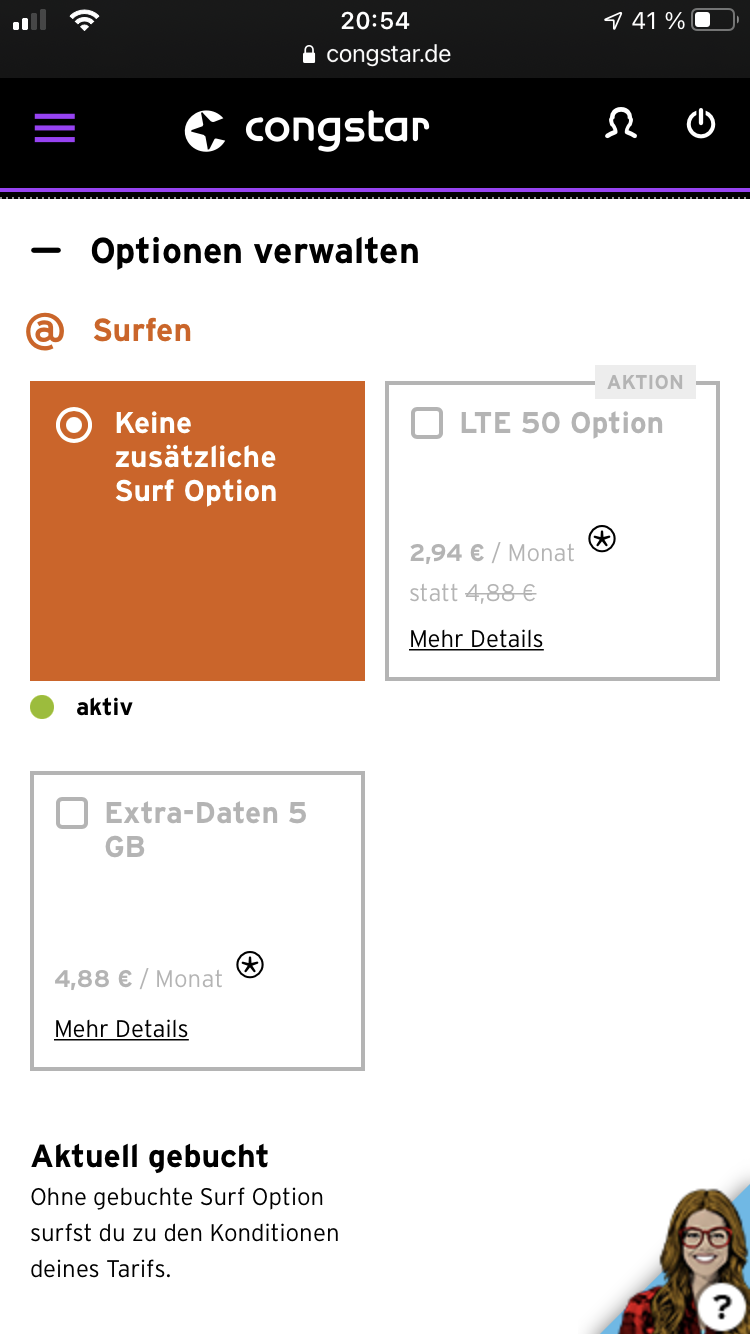
Task: Tap the Surfen category heading
Action: click(x=142, y=331)
